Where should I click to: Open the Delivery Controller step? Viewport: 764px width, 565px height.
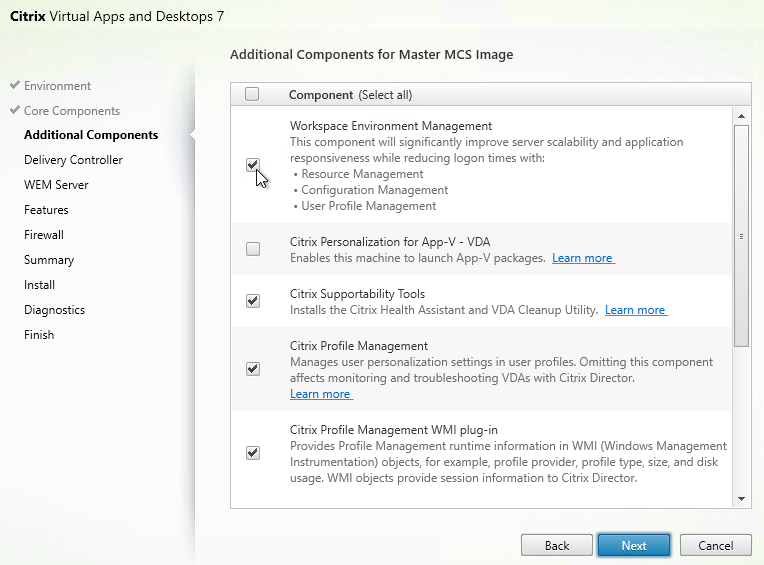73,160
